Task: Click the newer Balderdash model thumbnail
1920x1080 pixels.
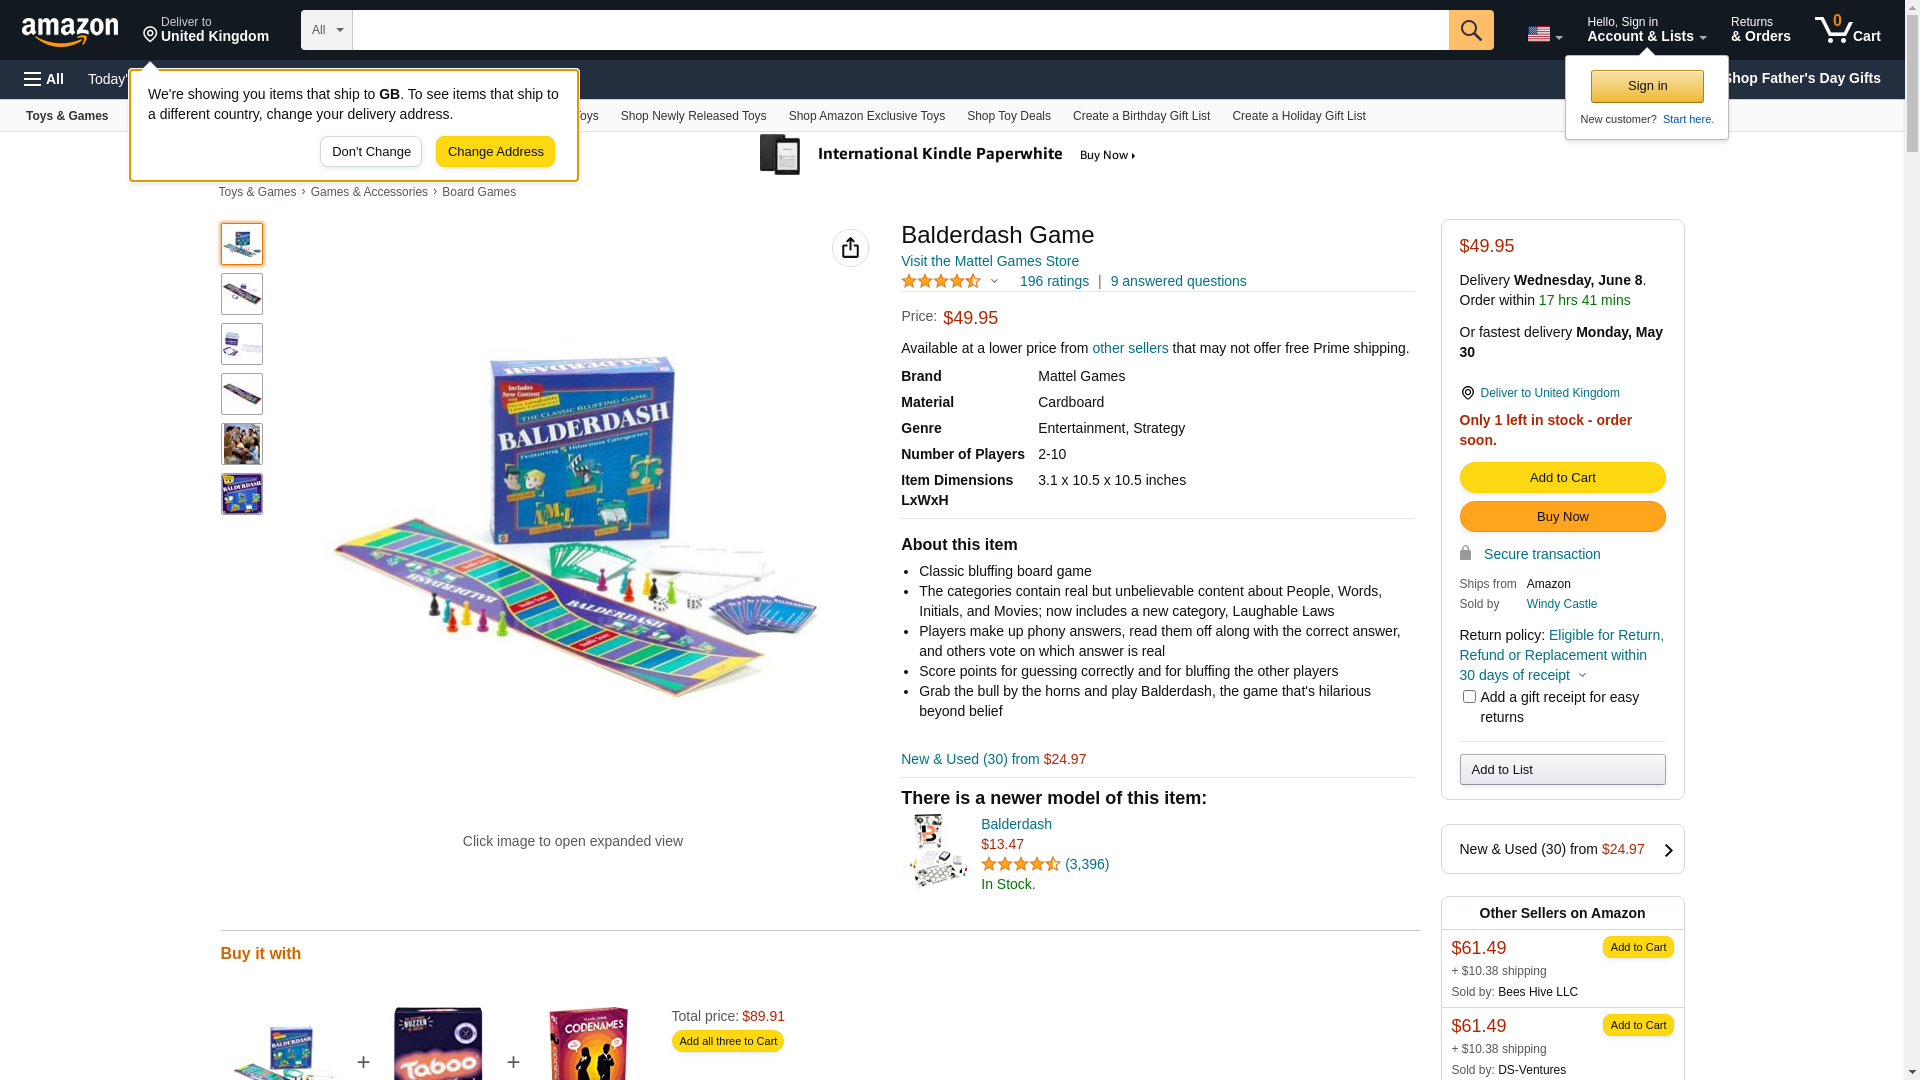Action: tap(938, 850)
